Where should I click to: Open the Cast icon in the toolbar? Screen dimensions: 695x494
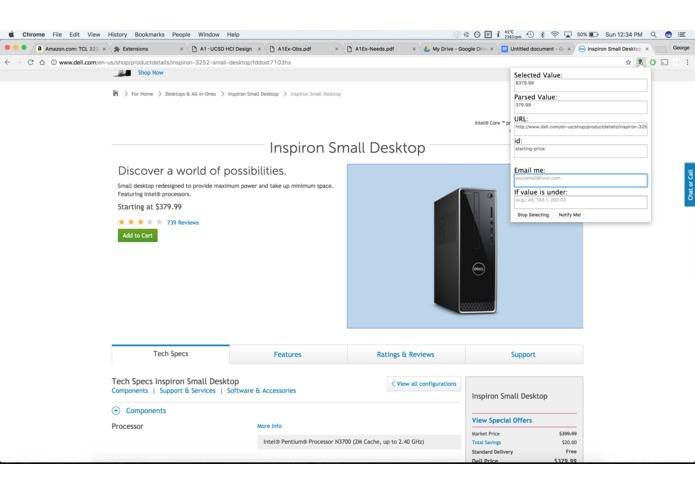click(664, 62)
